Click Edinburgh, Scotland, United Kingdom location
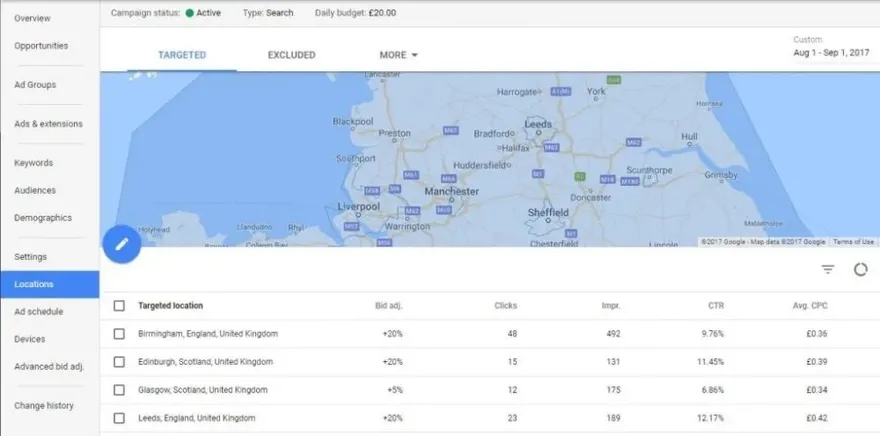Screen dimensions: 880x436 (x=205, y=362)
